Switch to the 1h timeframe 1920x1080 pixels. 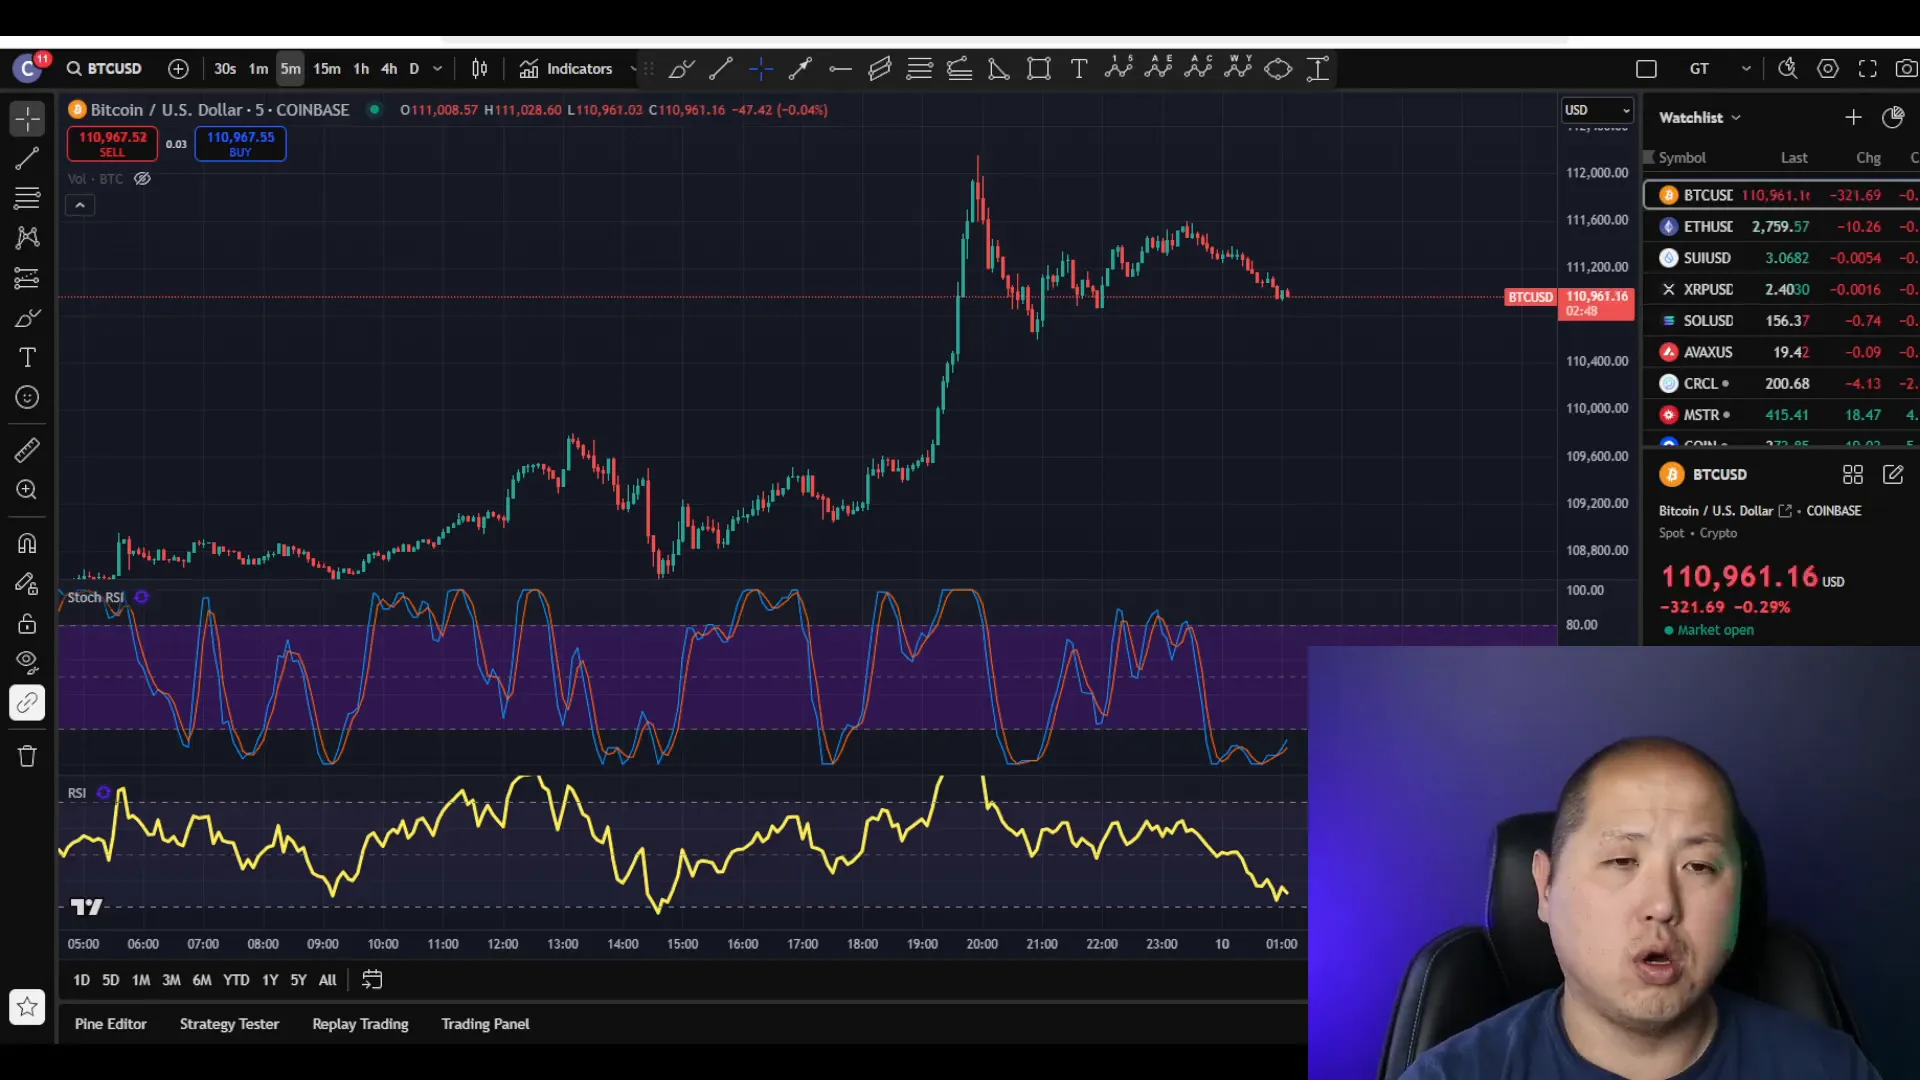coord(361,68)
